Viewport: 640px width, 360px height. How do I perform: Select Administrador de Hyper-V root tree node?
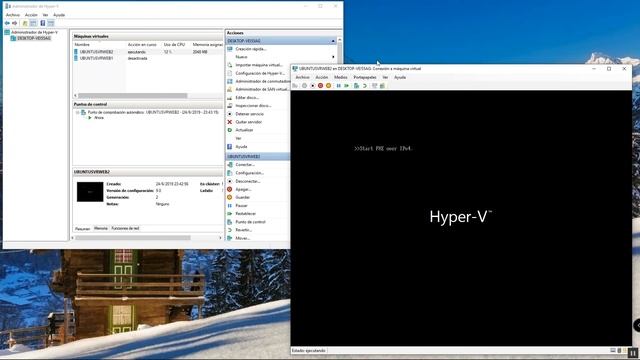click(x=34, y=32)
